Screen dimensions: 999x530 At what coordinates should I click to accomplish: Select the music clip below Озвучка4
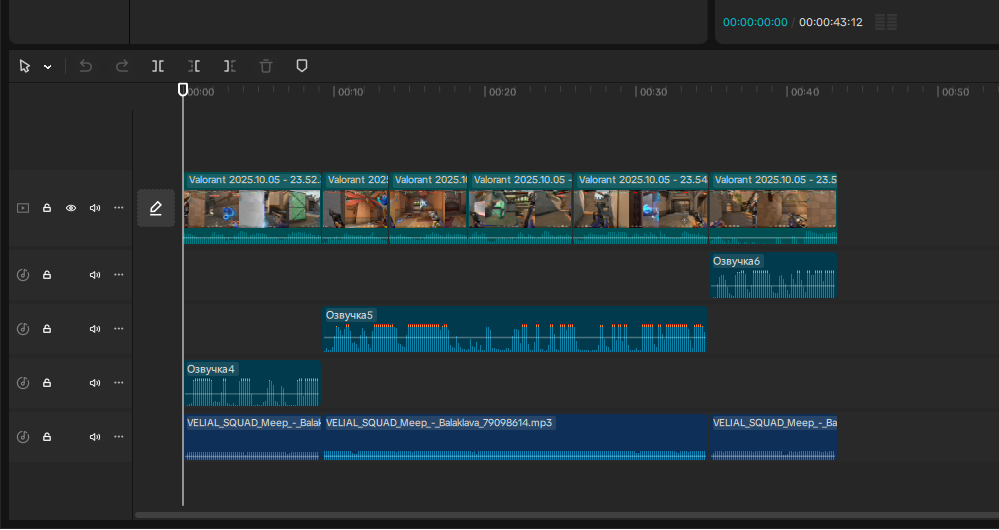252,437
